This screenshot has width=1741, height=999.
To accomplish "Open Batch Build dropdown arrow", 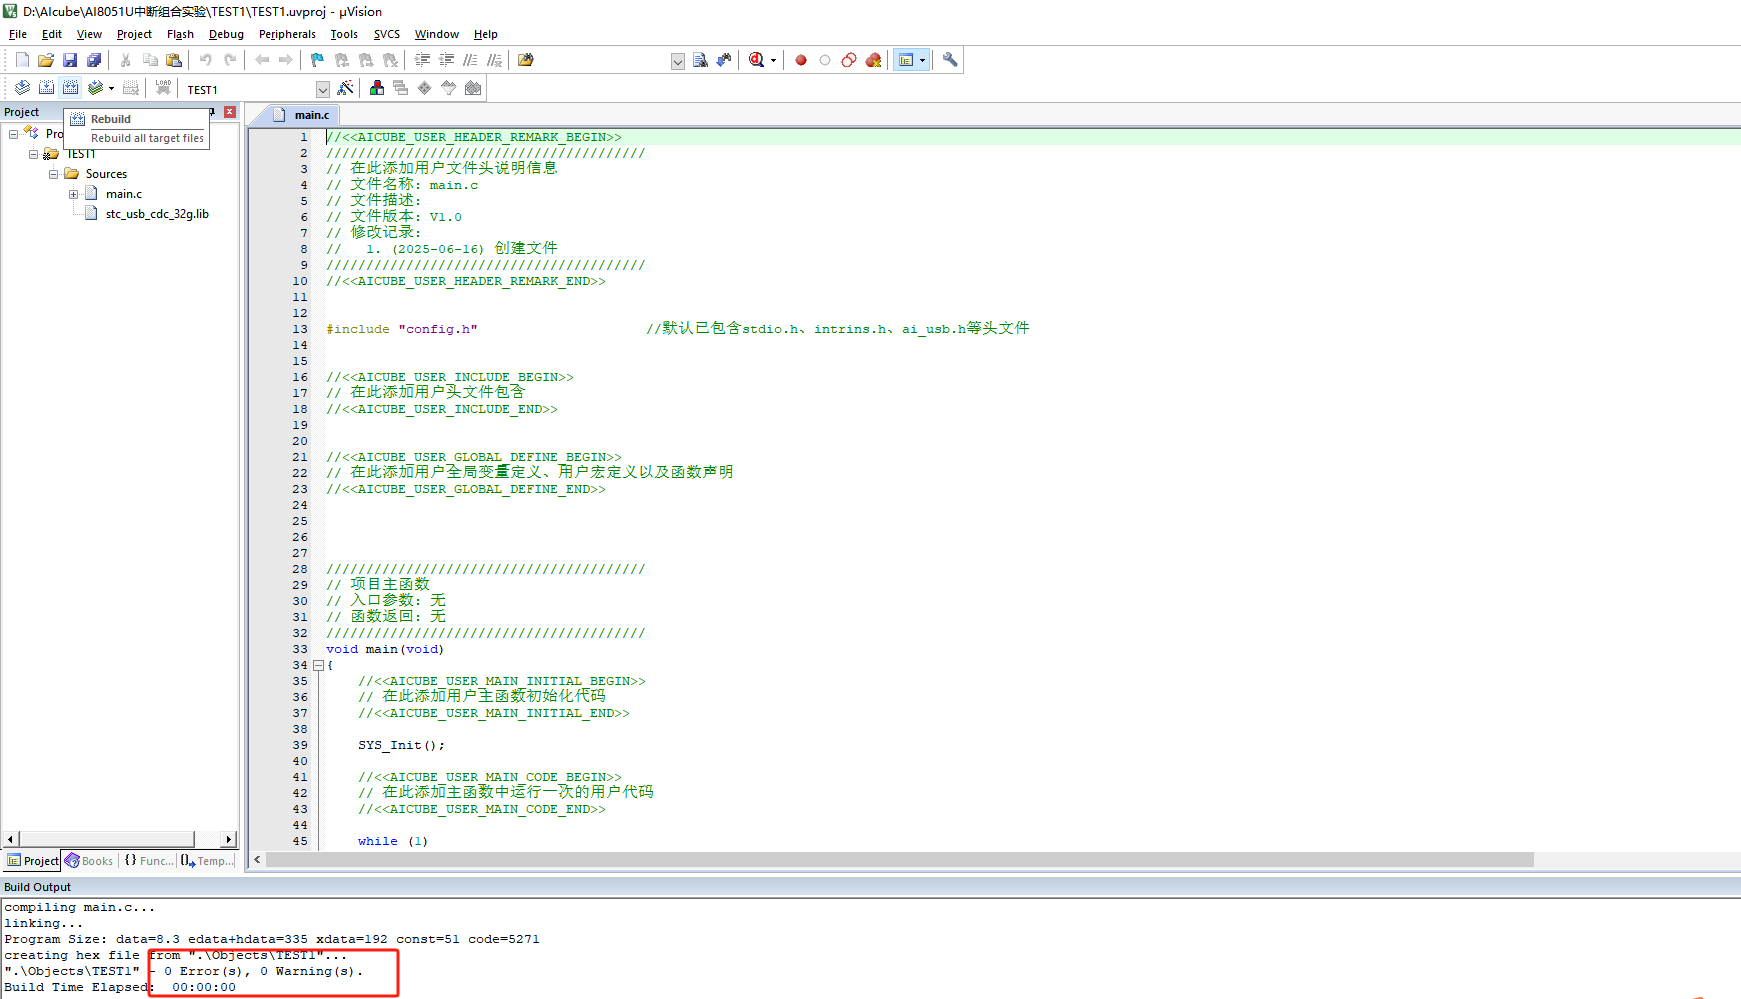I will coord(111,88).
